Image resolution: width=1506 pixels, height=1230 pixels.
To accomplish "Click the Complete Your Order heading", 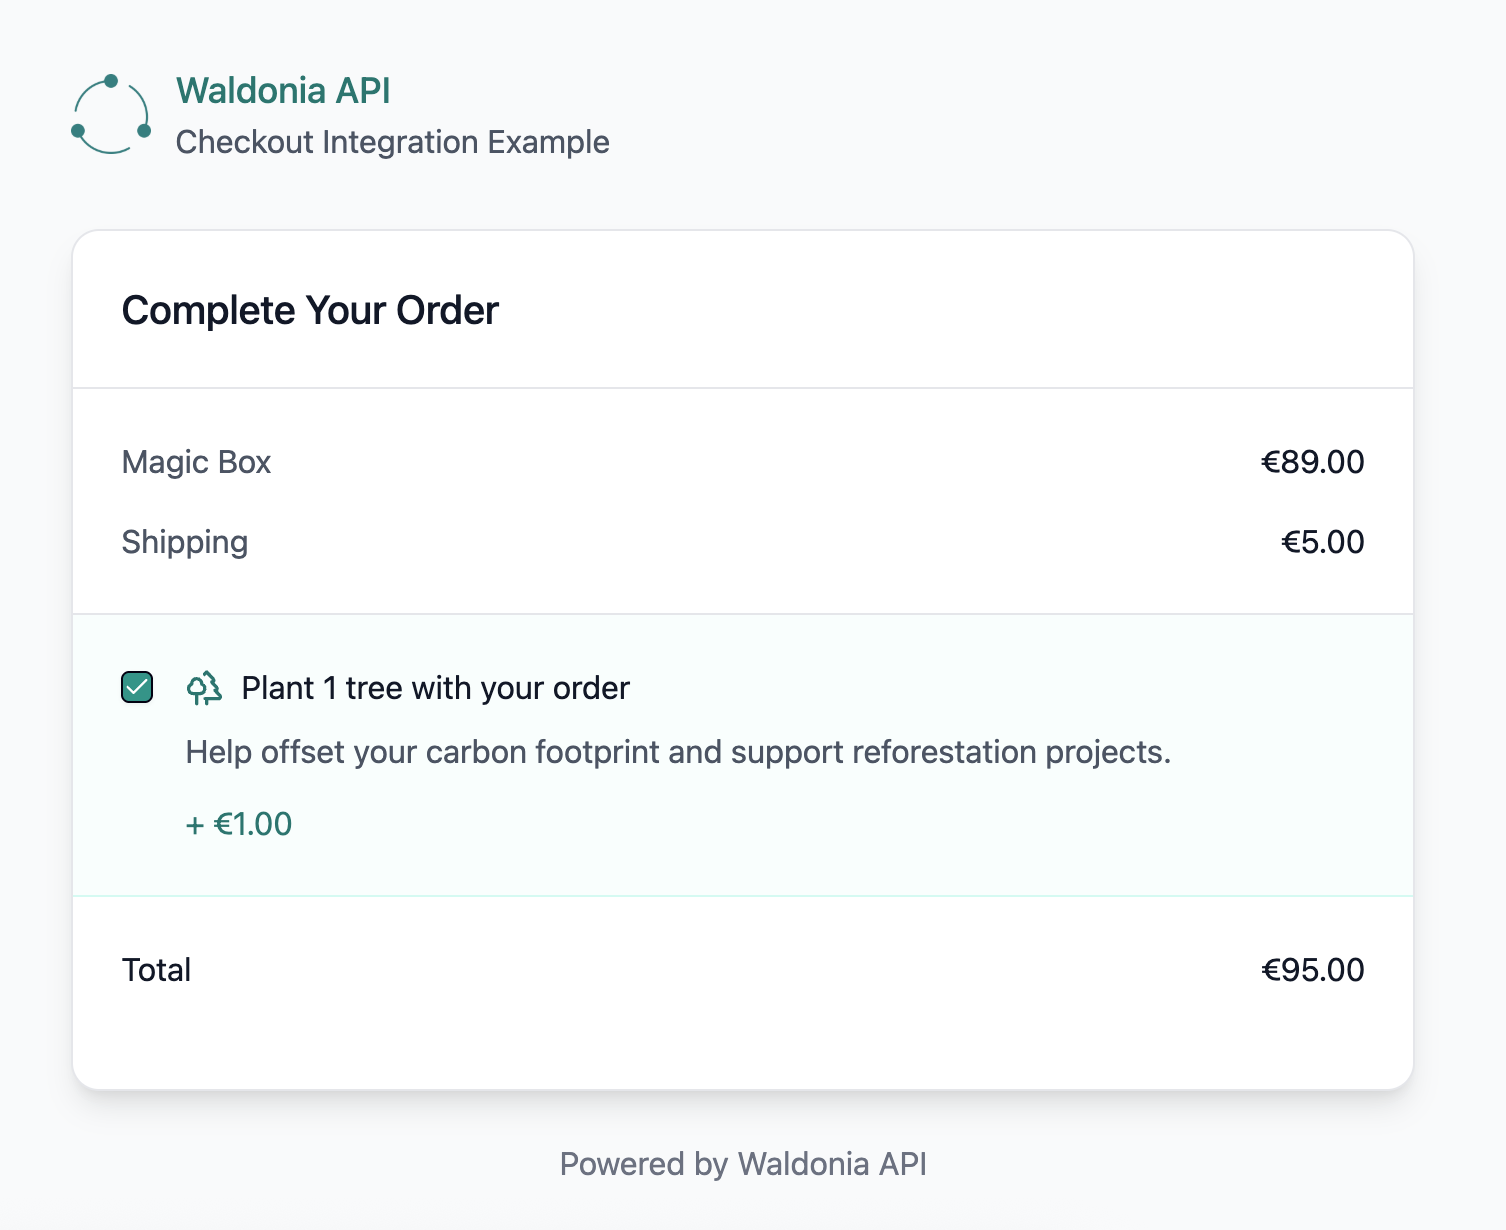I will pos(310,310).
